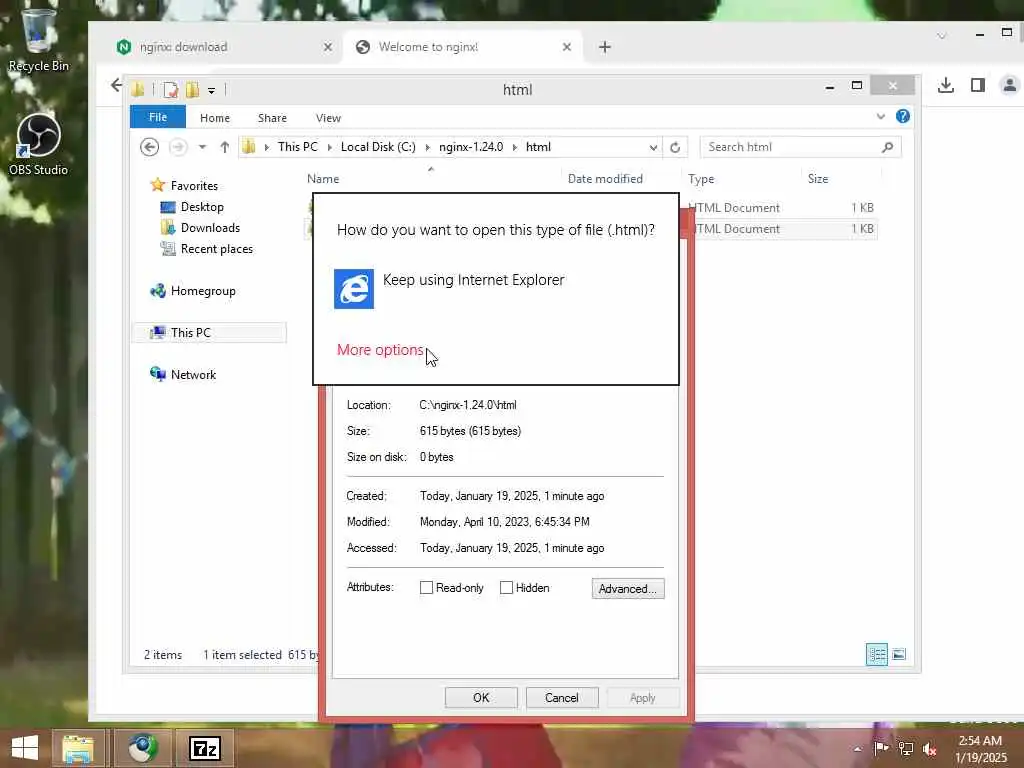Click OK in Properties dialog
This screenshot has width=1024, height=768.
481,697
